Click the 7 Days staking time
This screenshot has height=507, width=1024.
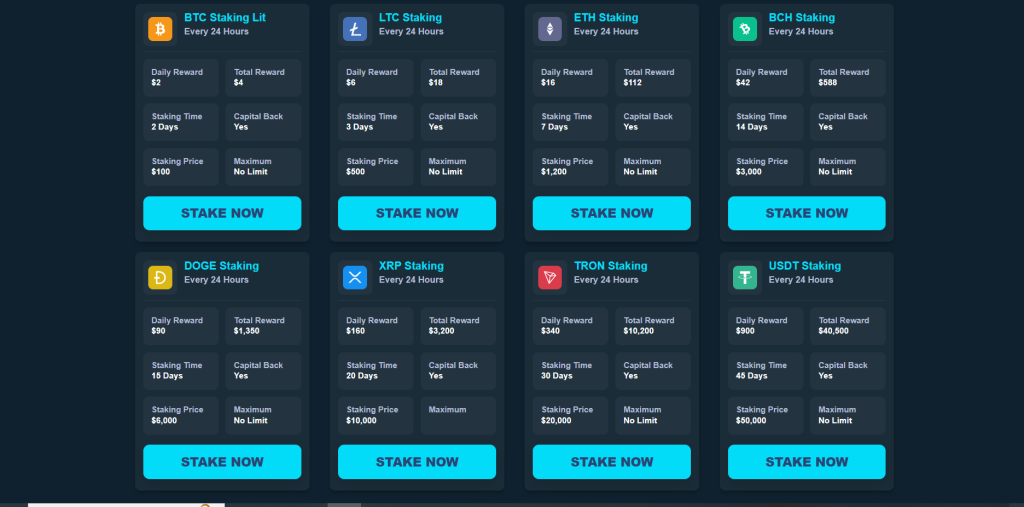[x=554, y=127]
